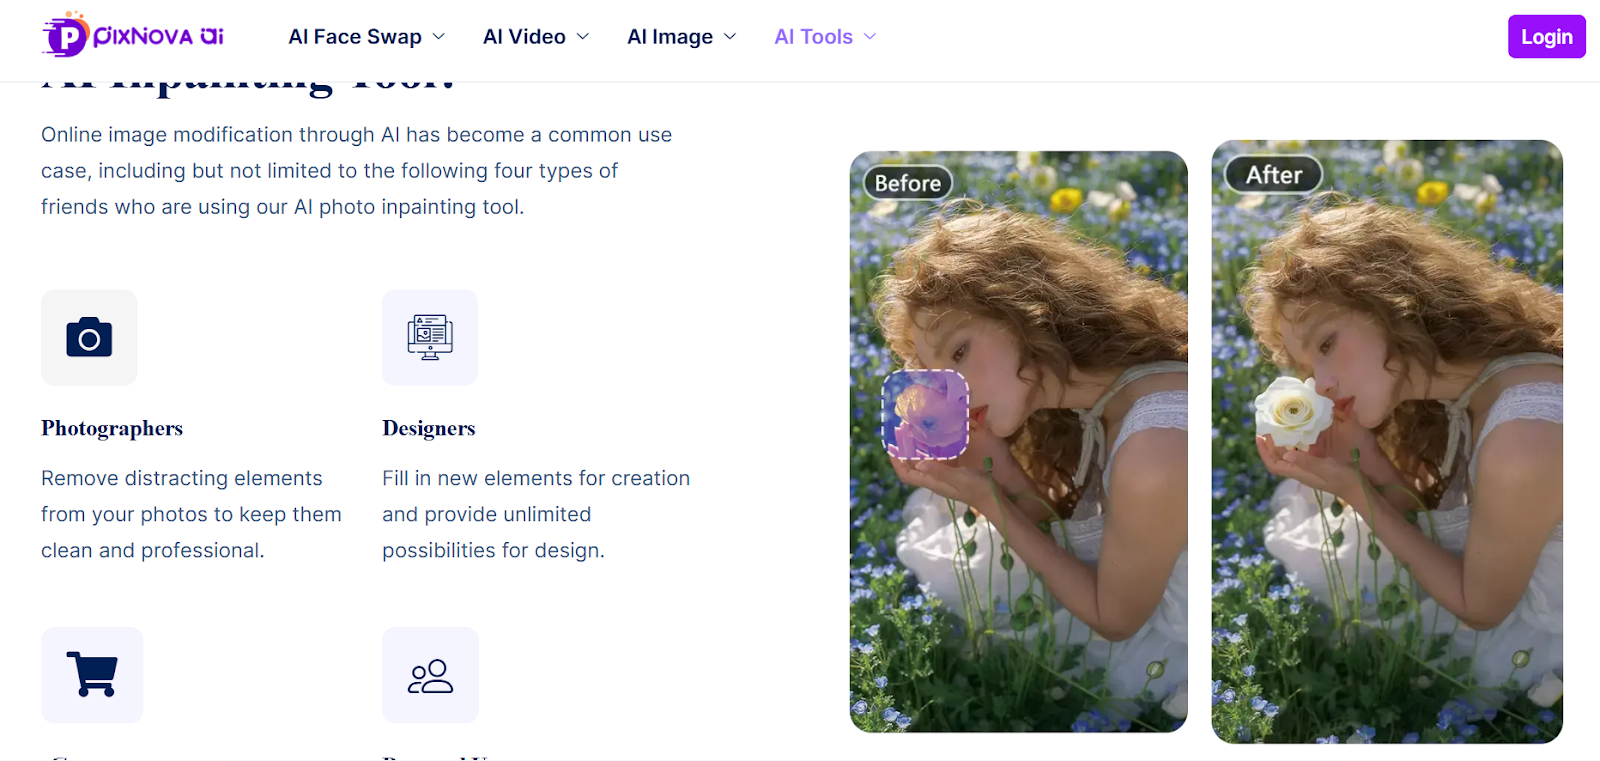This screenshot has width=1600, height=761.
Task: Click the Before label badge
Action: coord(907,183)
